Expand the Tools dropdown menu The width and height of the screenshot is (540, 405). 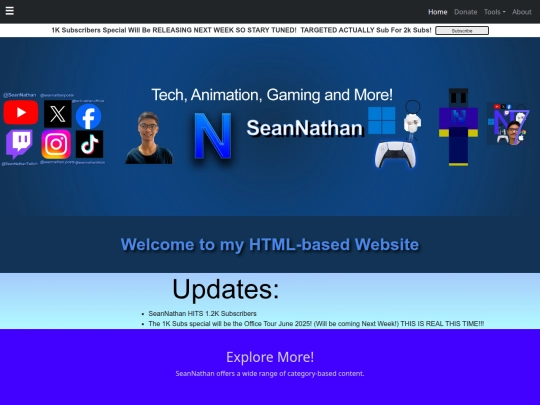click(x=495, y=12)
